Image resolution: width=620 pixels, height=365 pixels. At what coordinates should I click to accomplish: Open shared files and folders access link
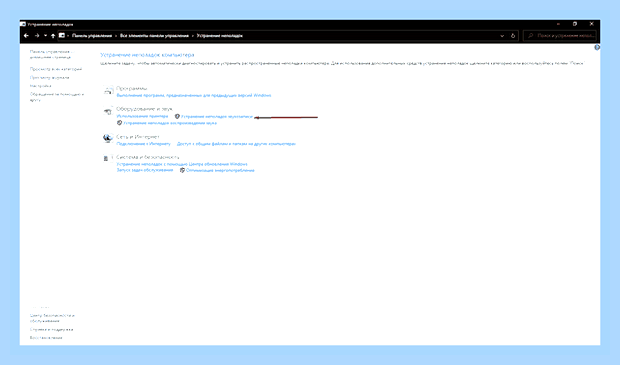236,144
